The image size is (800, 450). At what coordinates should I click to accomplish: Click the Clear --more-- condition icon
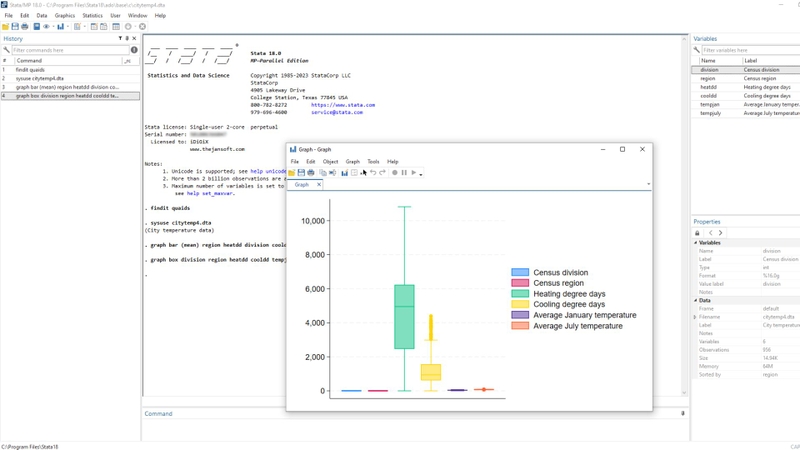(x=128, y=27)
